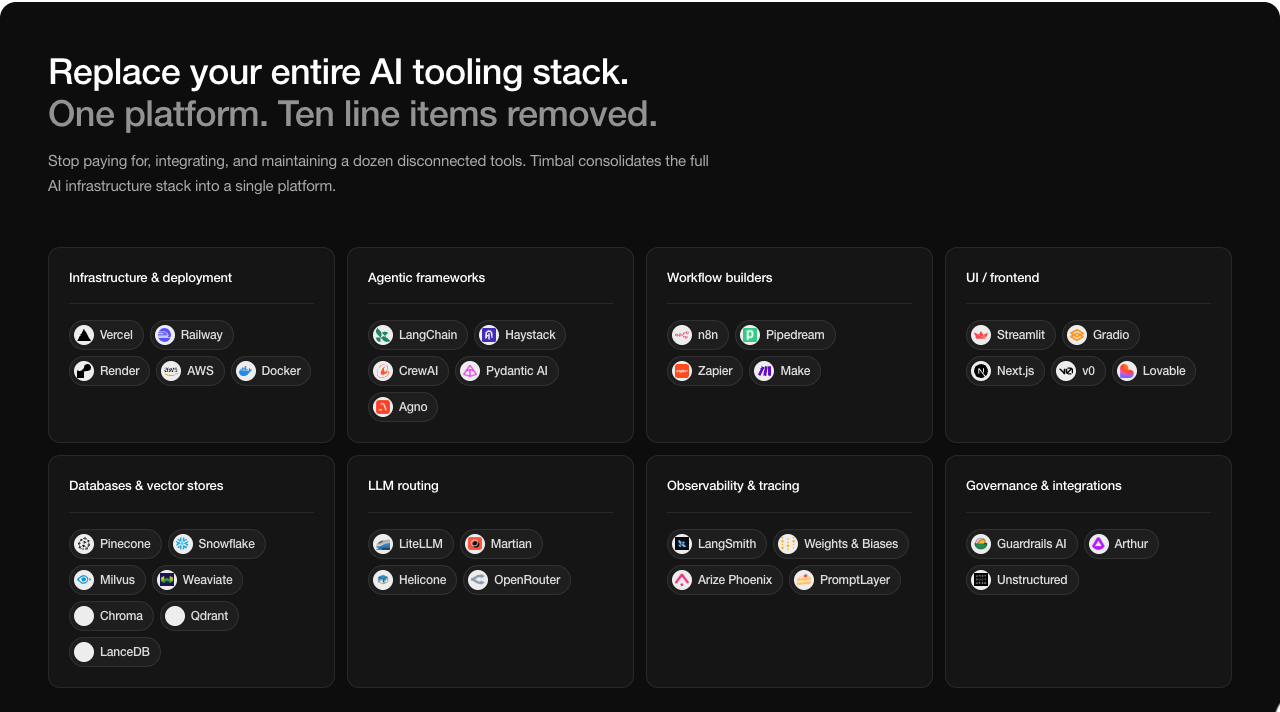The width and height of the screenshot is (1280, 712).
Task: Click the Make logo icon
Action: tap(765, 371)
